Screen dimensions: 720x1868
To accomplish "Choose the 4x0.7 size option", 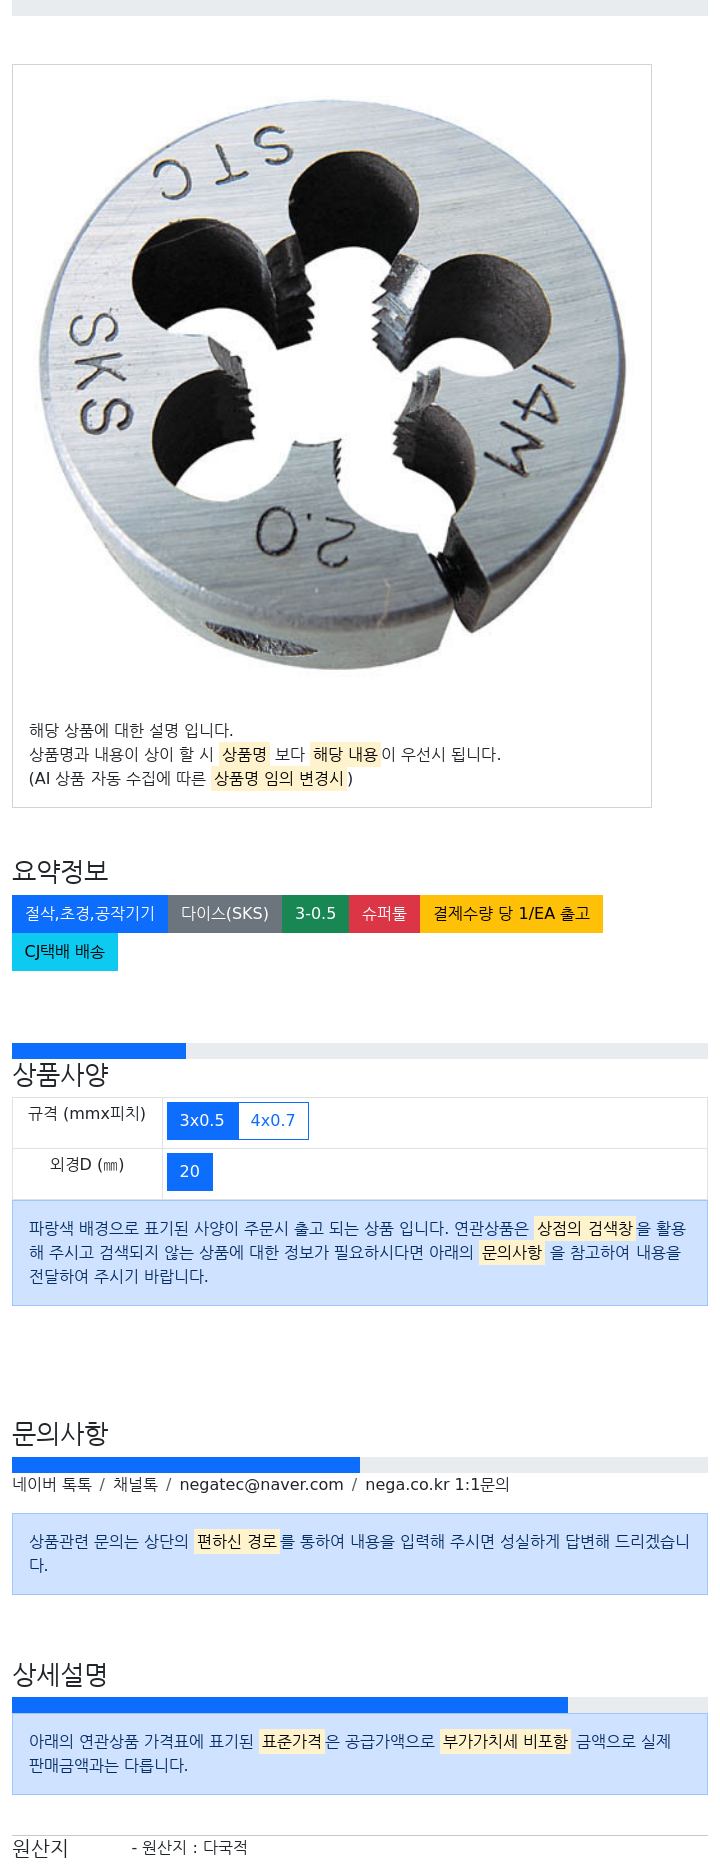I will click(273, 1121).
